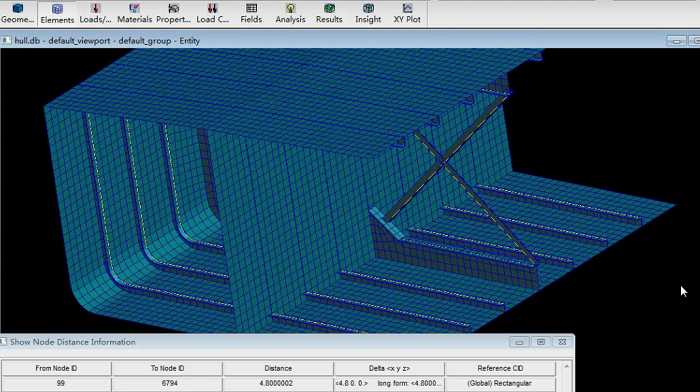Open the Insight tool
700x392 pixels.
(x=368, y=13)
